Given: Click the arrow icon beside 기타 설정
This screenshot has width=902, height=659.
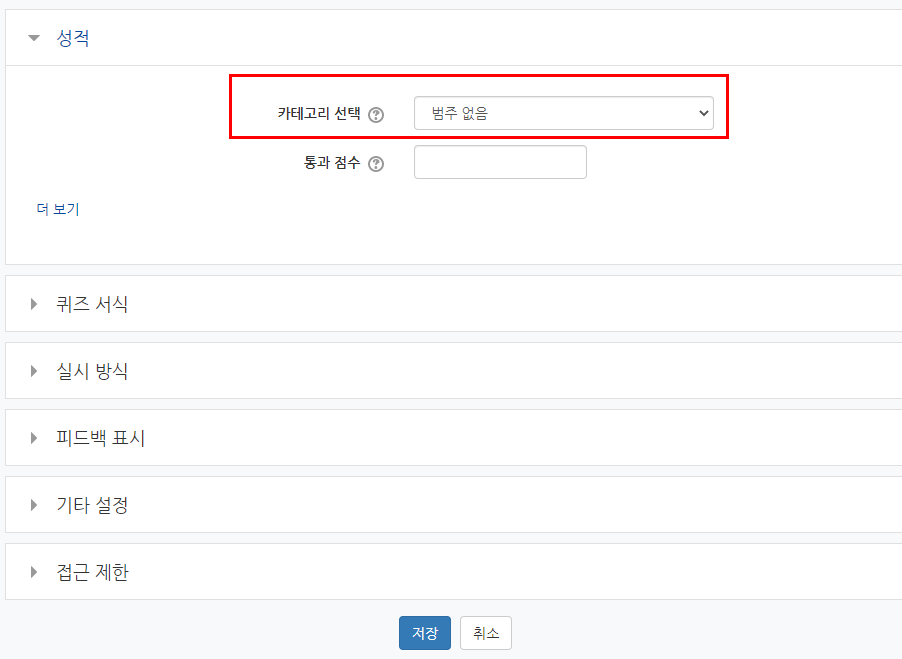Looking at the screenshot, I should 34,505.
